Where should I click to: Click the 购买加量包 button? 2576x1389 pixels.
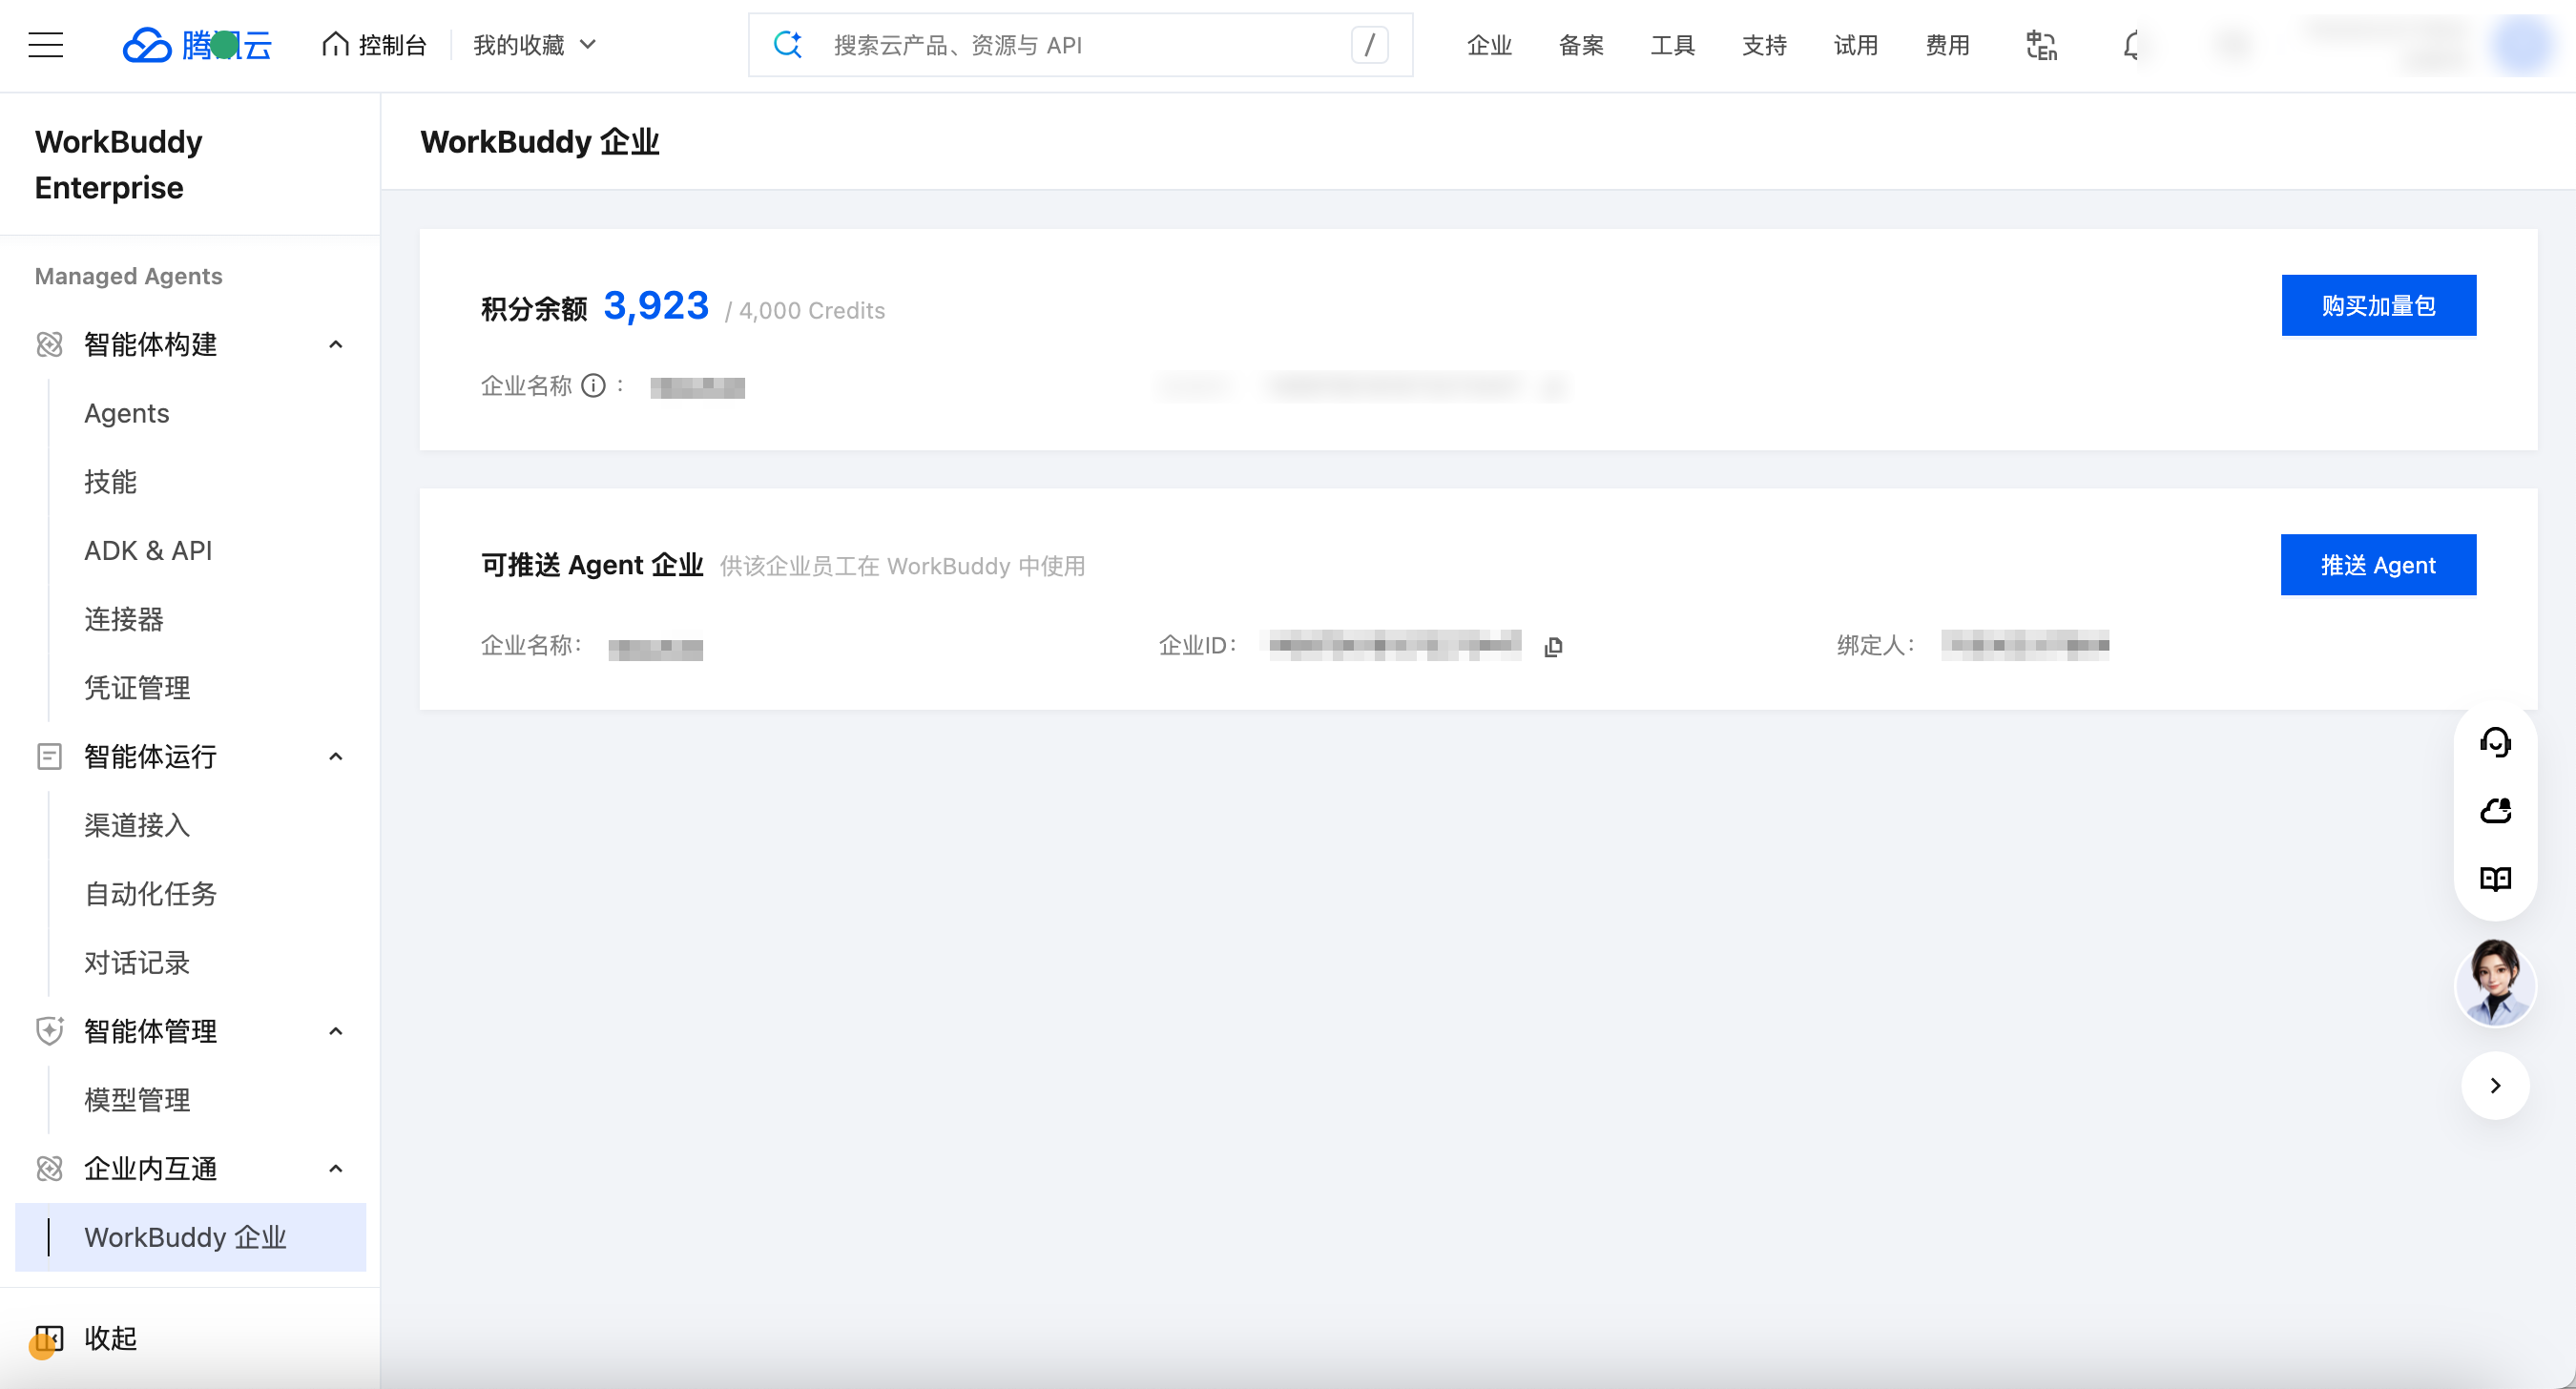coord(2379,305)
